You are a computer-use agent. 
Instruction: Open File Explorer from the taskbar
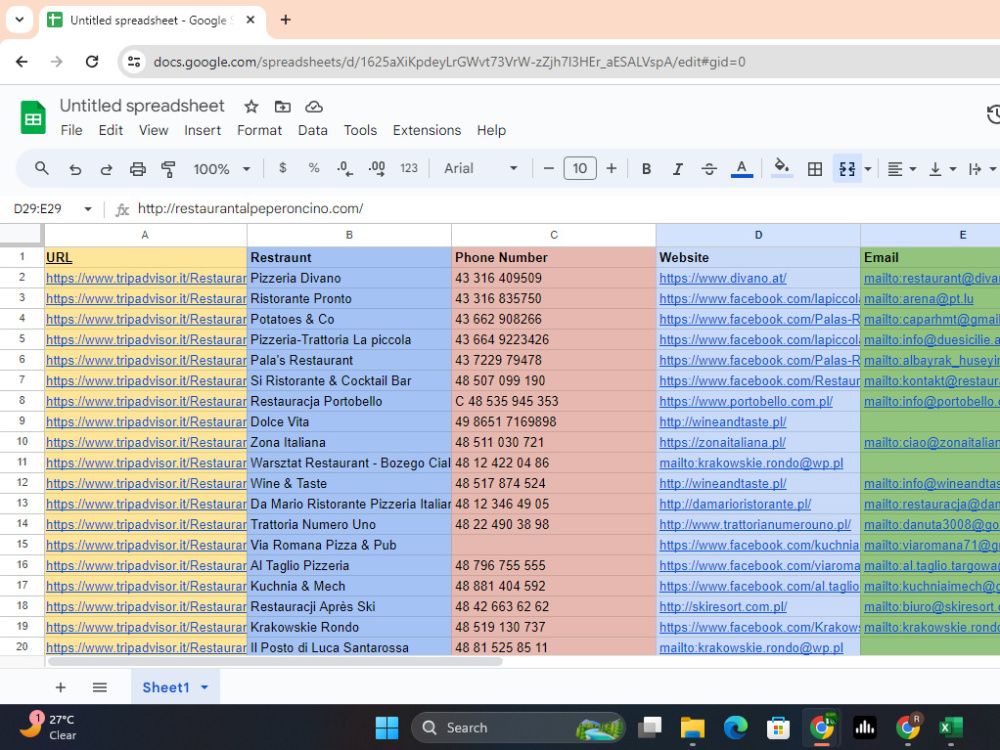[692, 728]
